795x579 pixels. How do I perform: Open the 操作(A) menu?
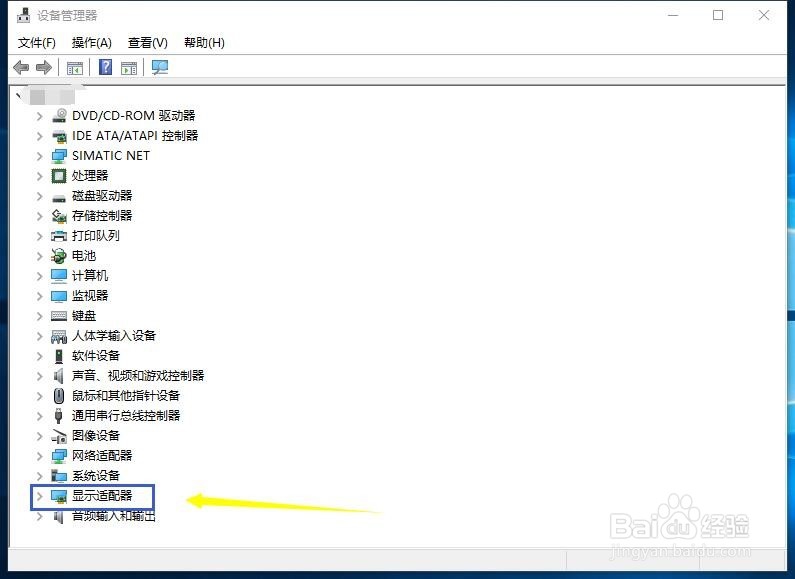click(91, 43)
